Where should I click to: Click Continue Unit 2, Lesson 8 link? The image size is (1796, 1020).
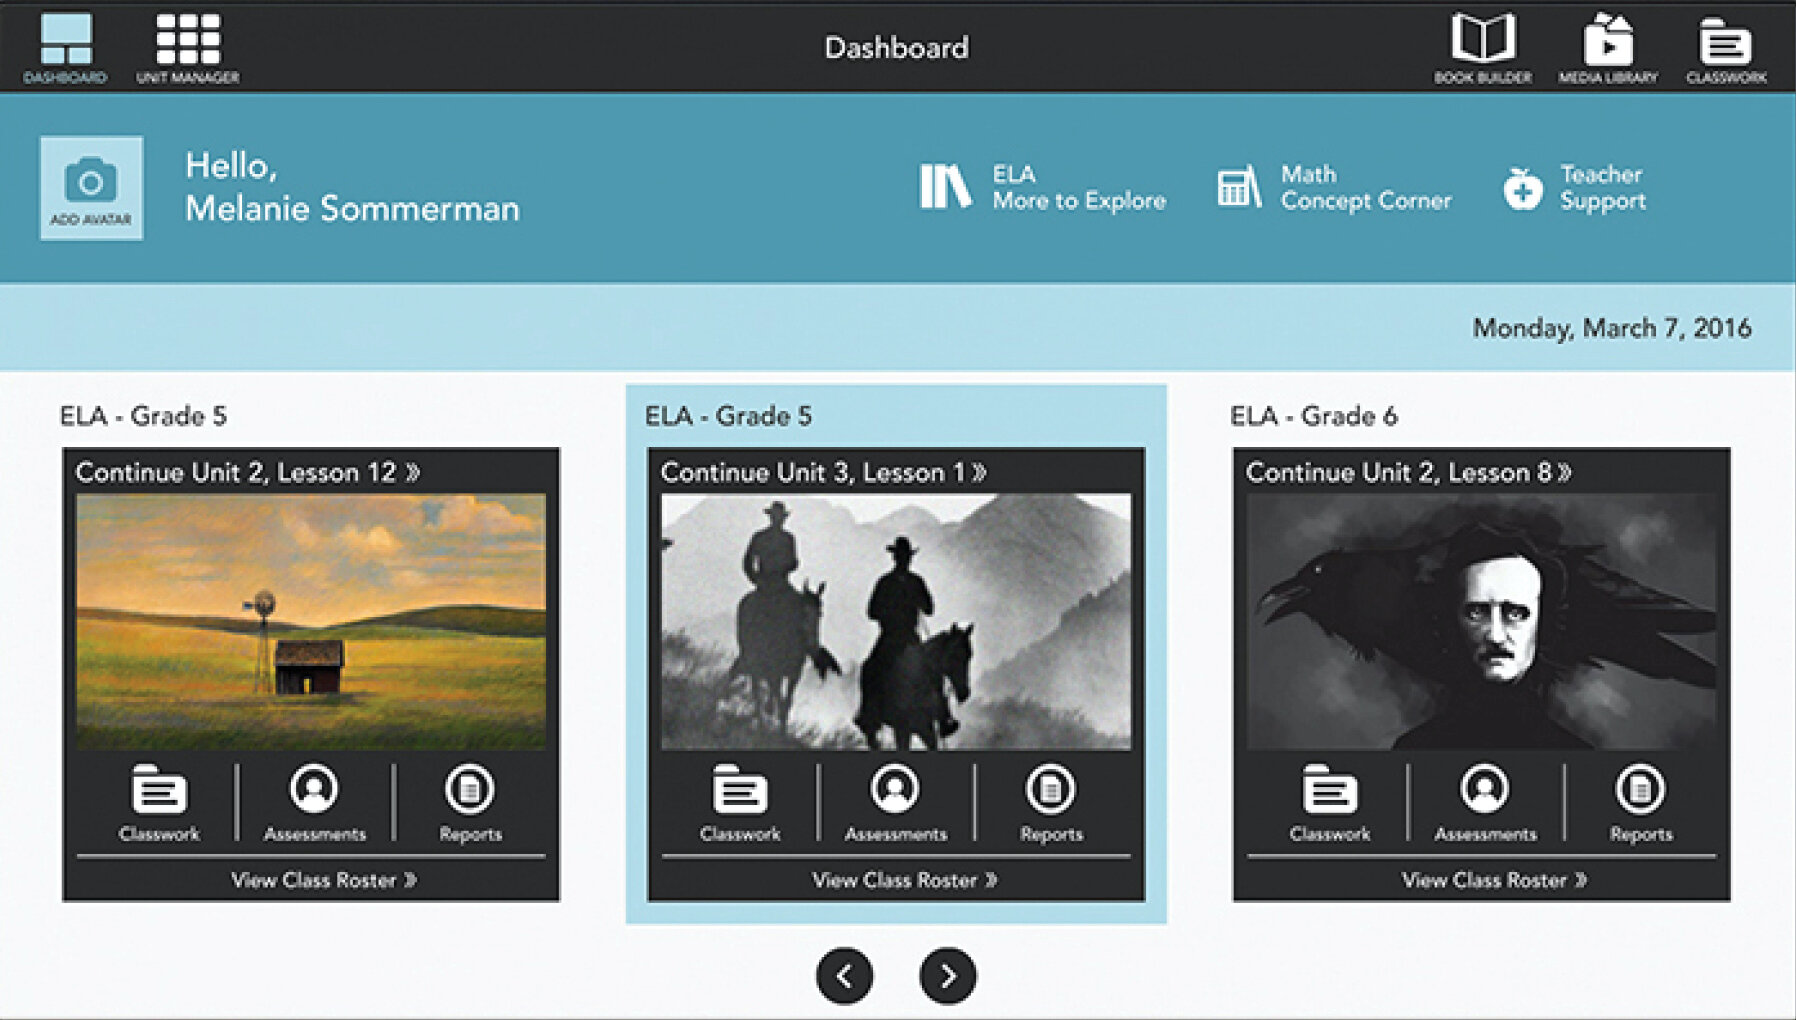point(1409,472)
